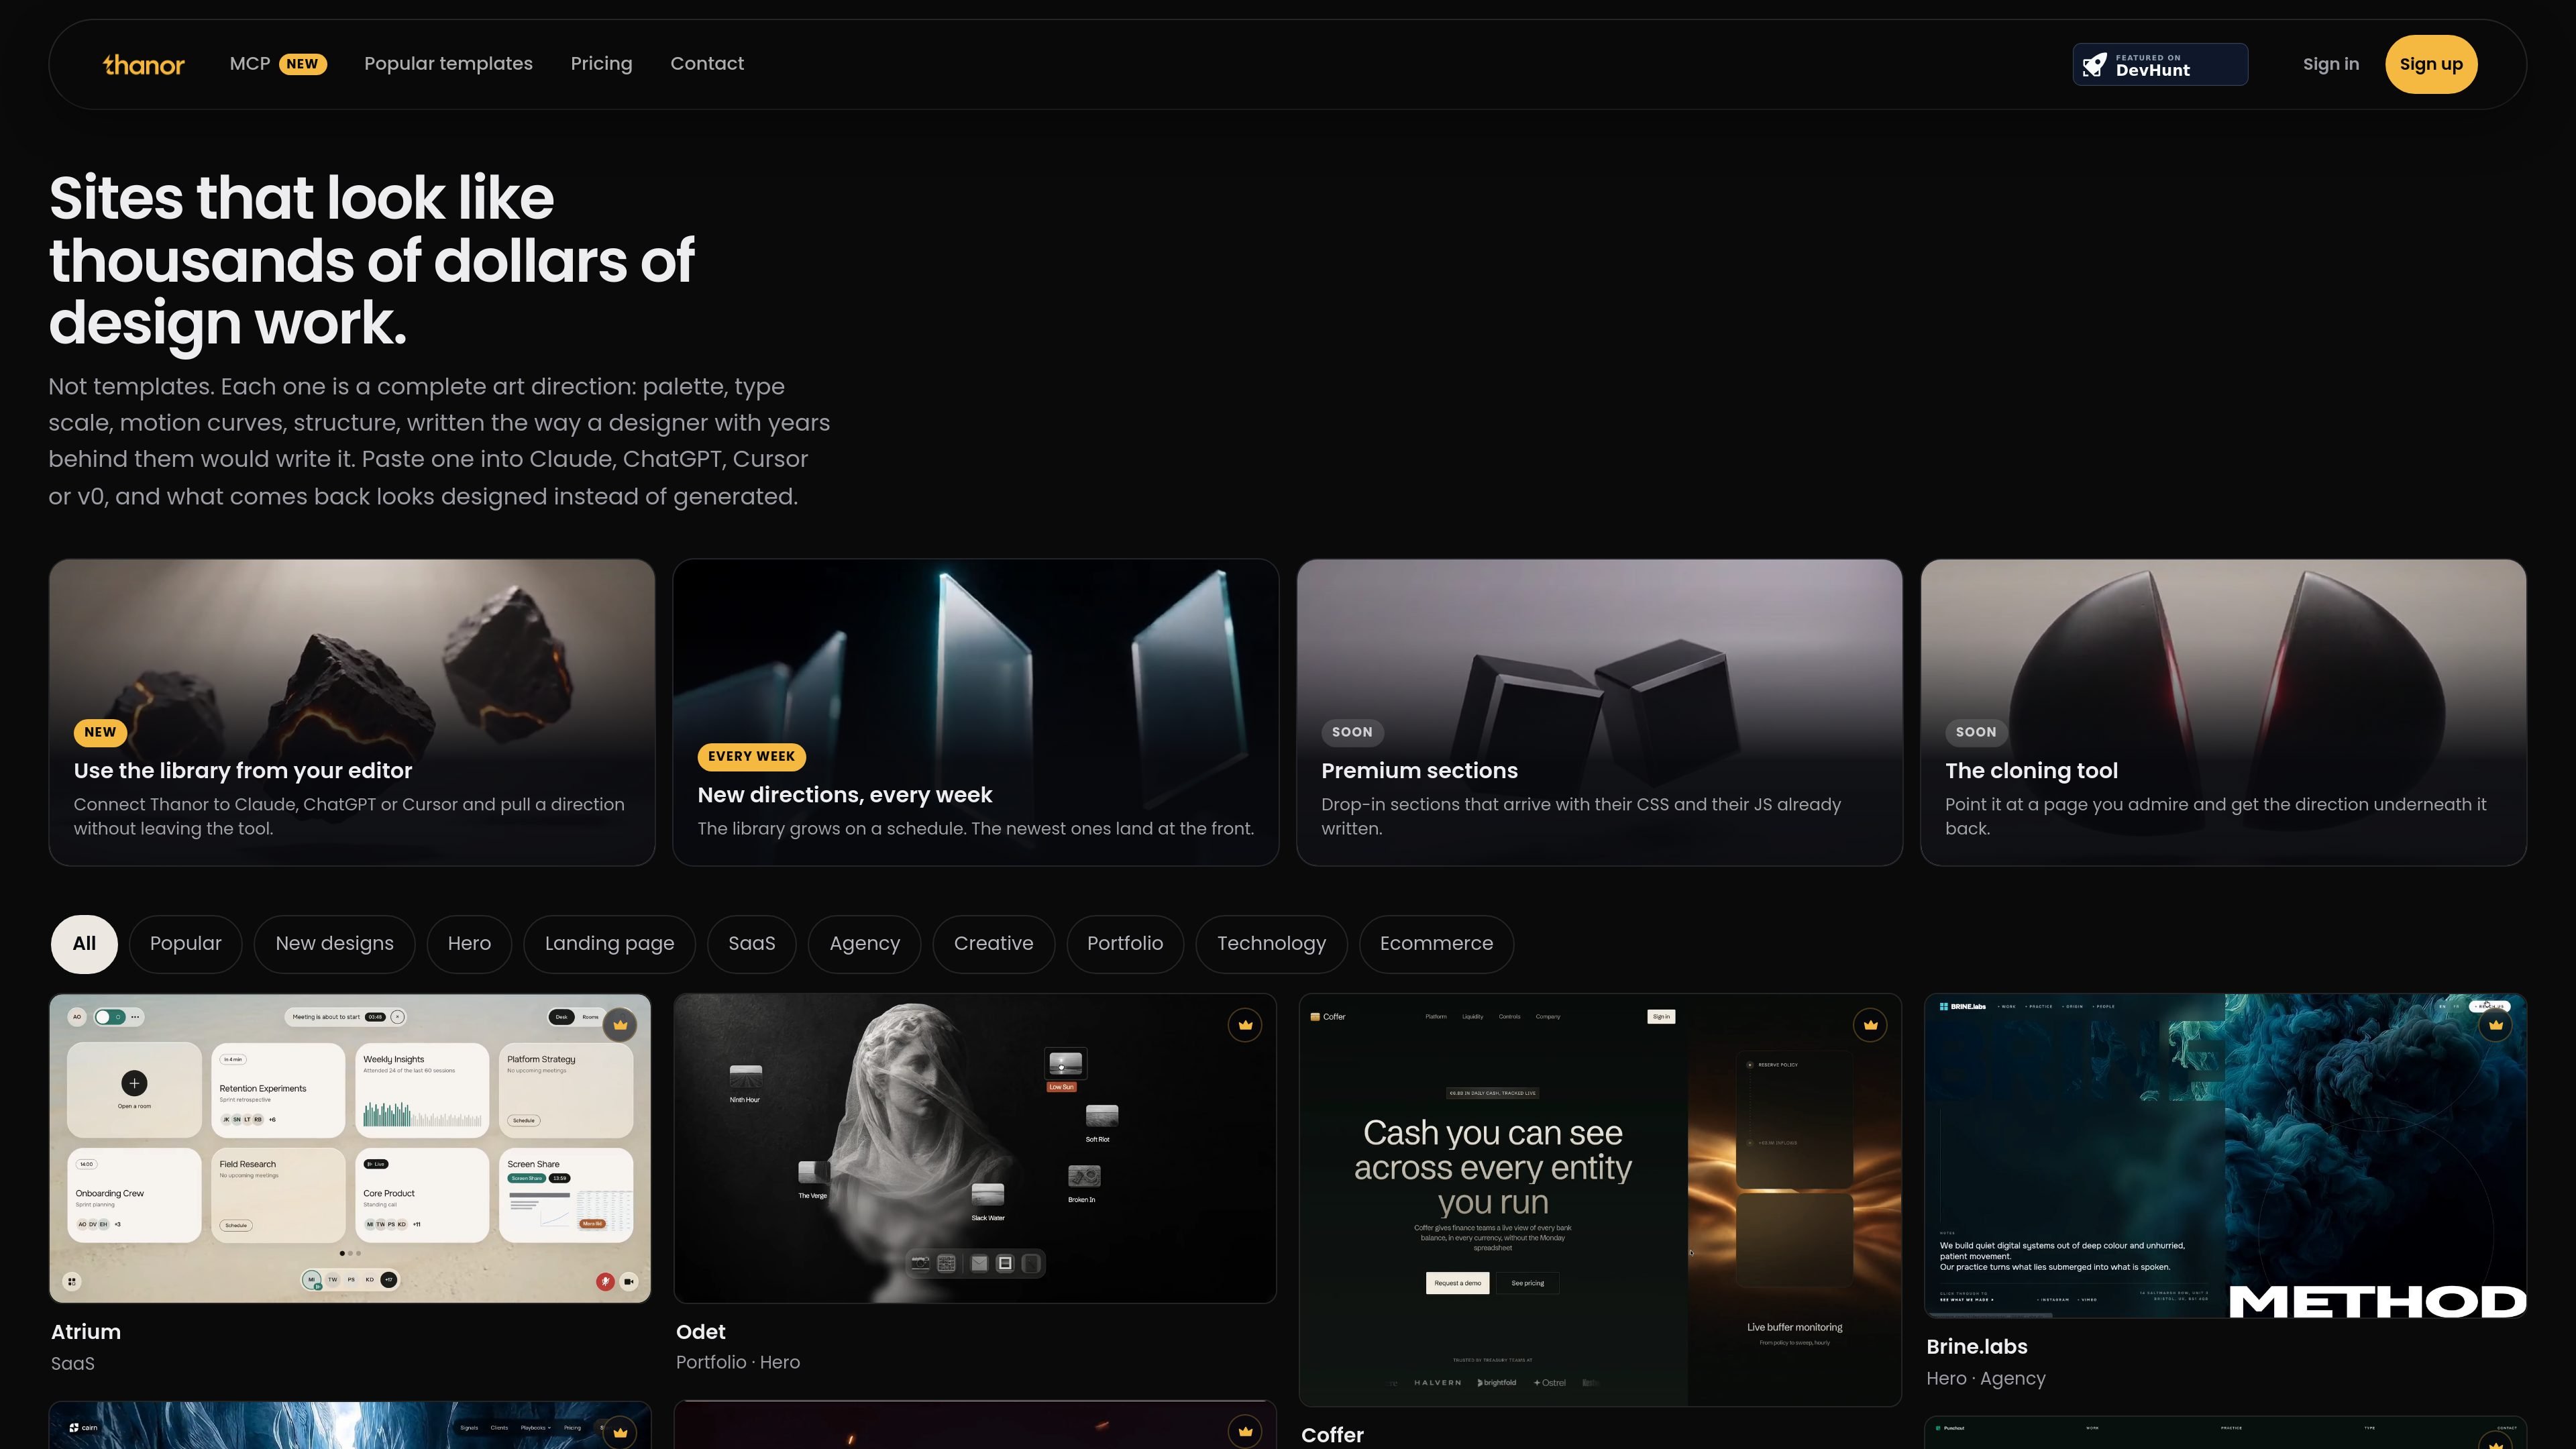
Task: Select the Hero filter pill
Action: tap(469, 944)
